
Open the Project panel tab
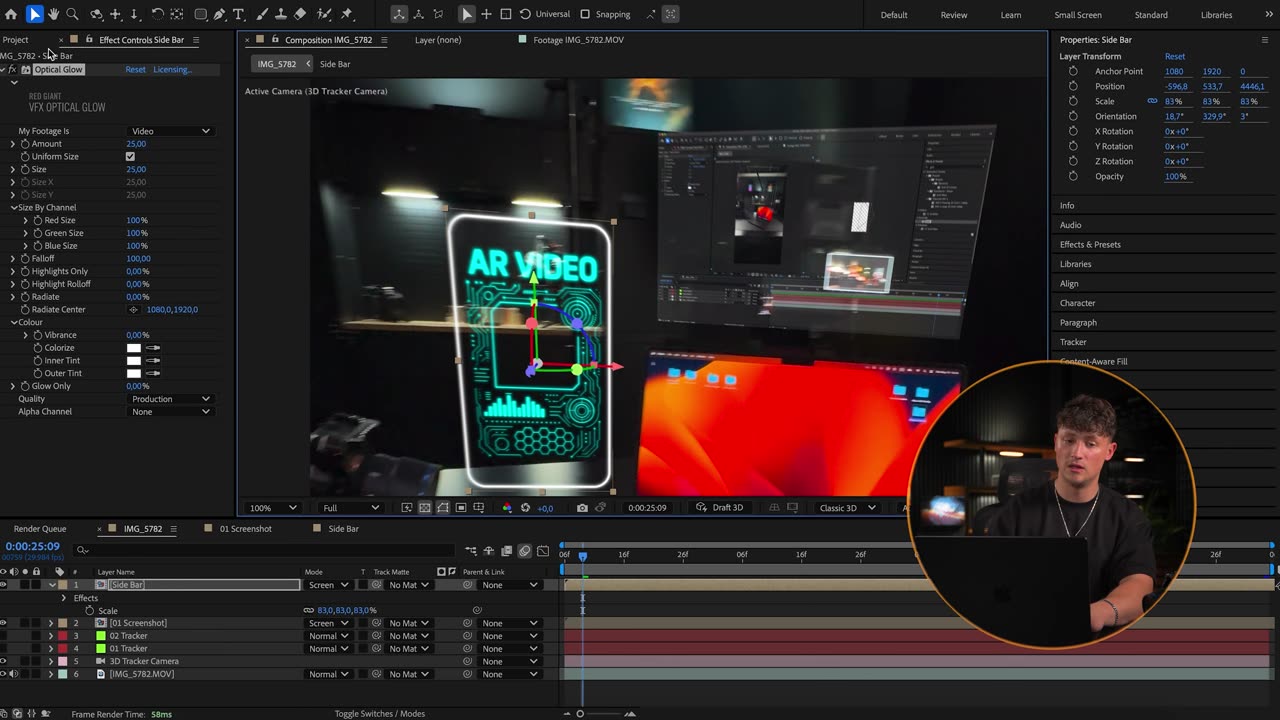click(x=15, y=40)
